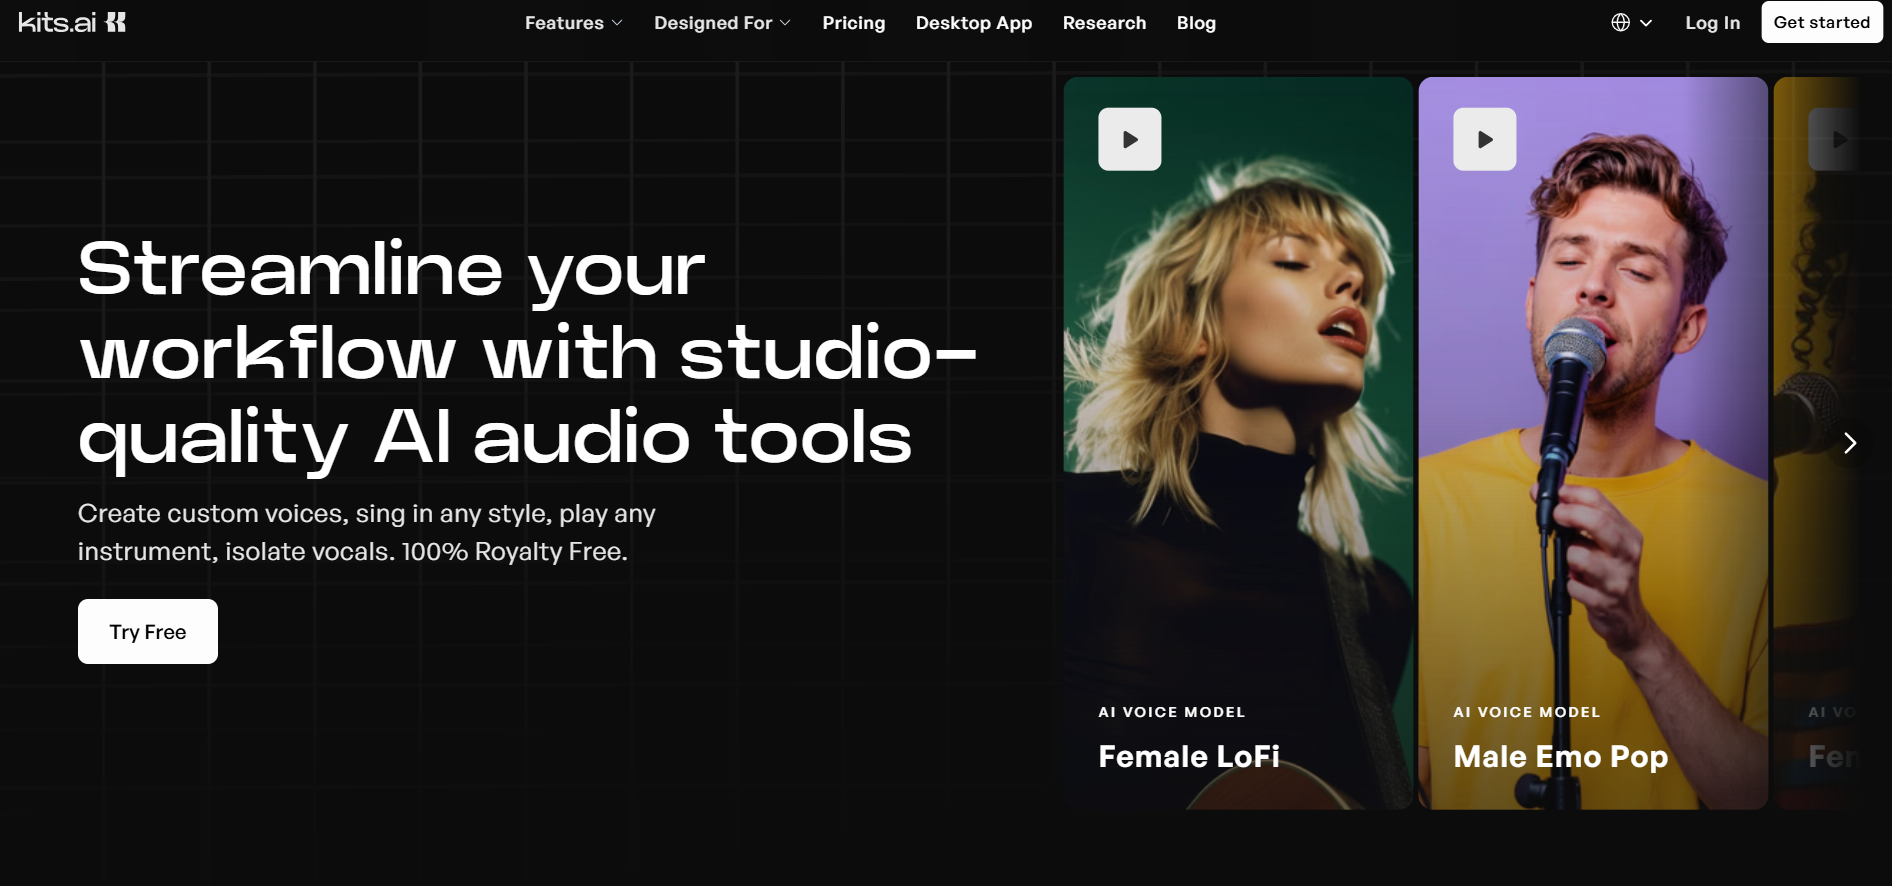Image resolution: width=1892 pixels, height=886 pixels.
Task: Play the Female LoFi voice sample
Action: pyautogui.click(x=1129, y=139)
